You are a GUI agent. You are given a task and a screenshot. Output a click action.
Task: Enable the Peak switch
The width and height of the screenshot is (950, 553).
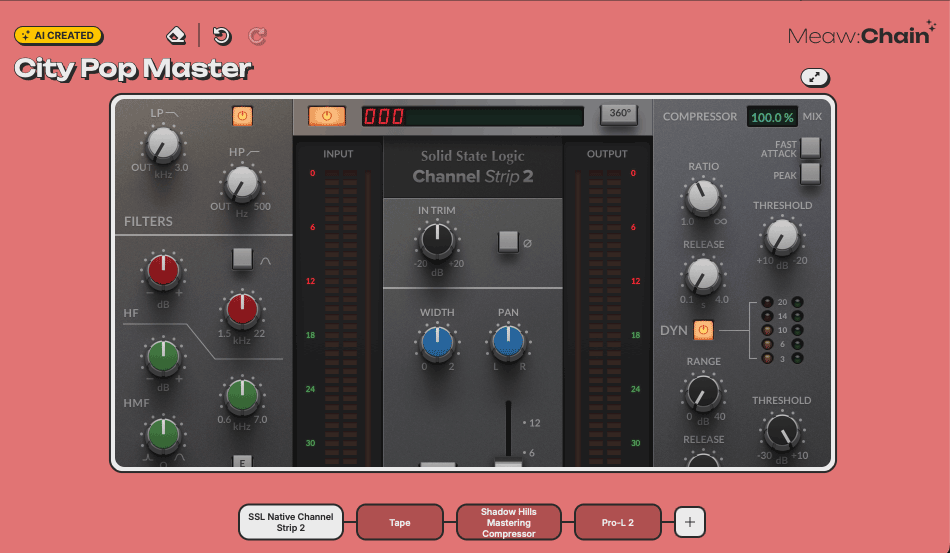pyautogui.click(x=810, y=174)
